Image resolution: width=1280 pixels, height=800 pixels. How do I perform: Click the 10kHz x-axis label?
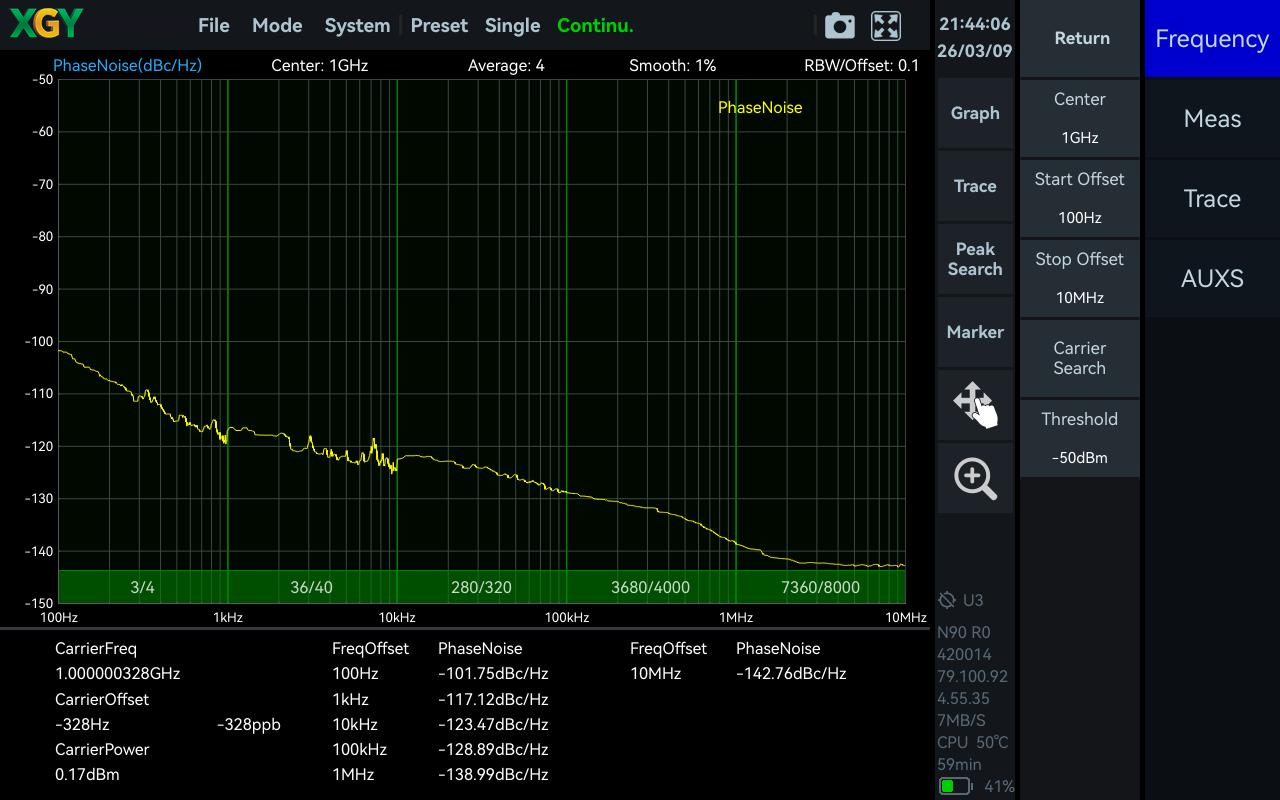(x=397, y=617)
